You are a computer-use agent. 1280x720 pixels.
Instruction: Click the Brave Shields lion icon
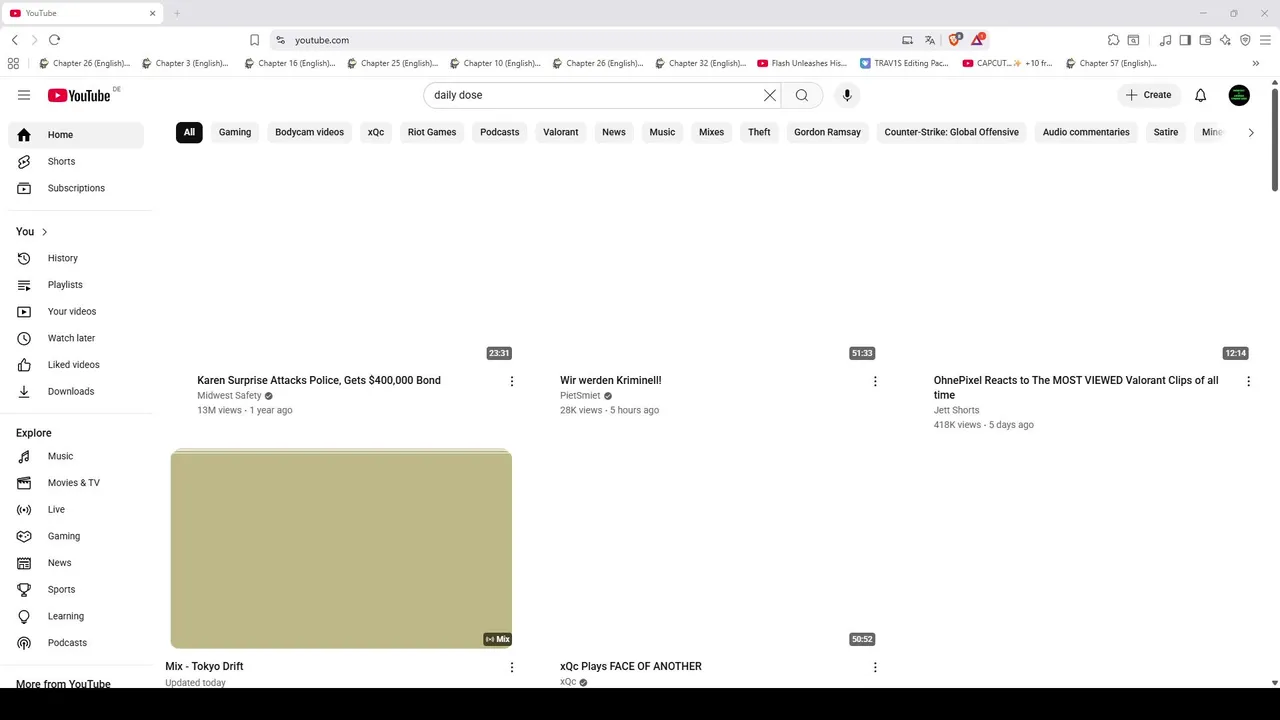click(954, 40)
